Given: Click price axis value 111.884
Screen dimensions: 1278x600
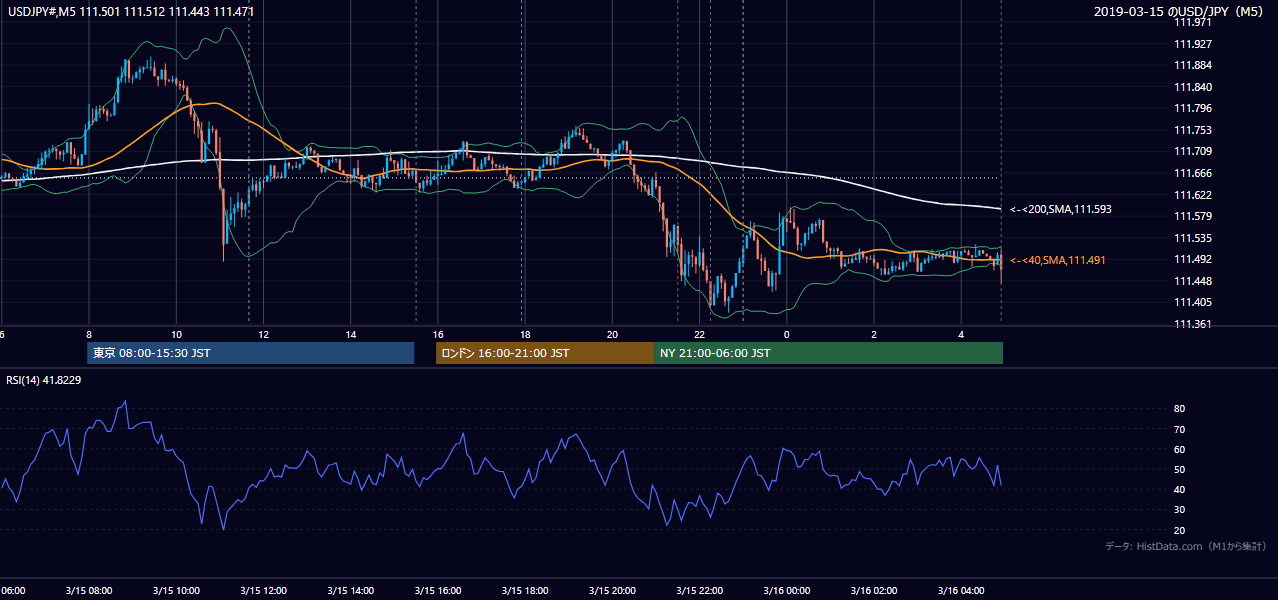Looking at the screenshot, I should point(1193,66).
